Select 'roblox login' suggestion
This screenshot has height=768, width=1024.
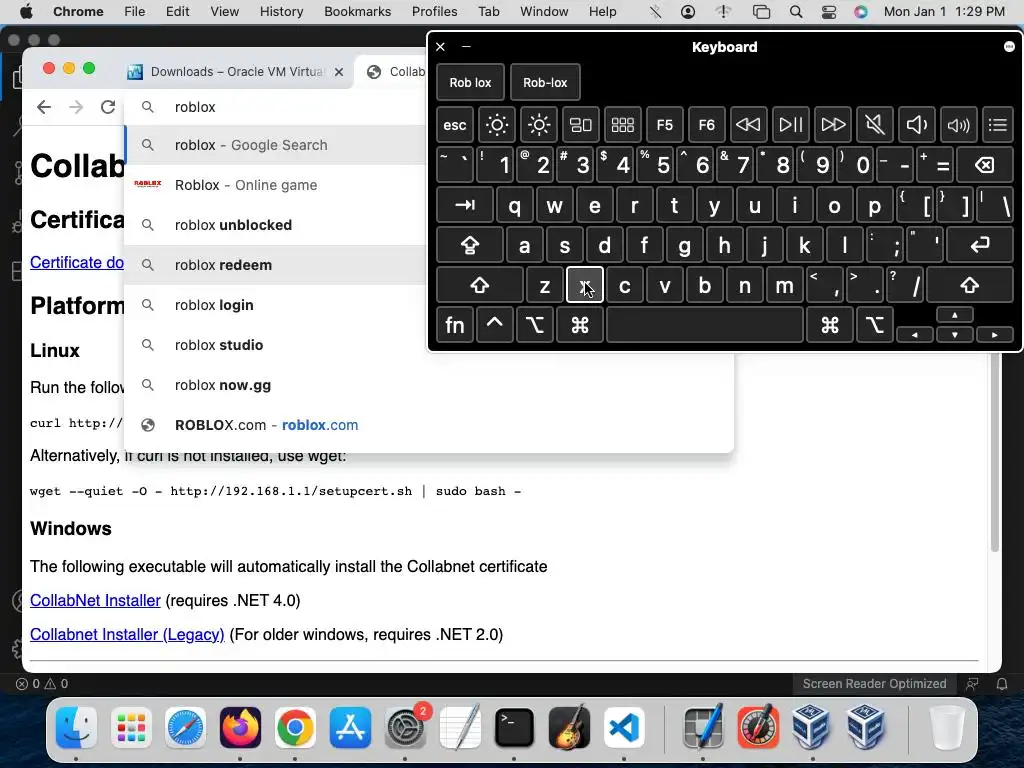(276, 305)
